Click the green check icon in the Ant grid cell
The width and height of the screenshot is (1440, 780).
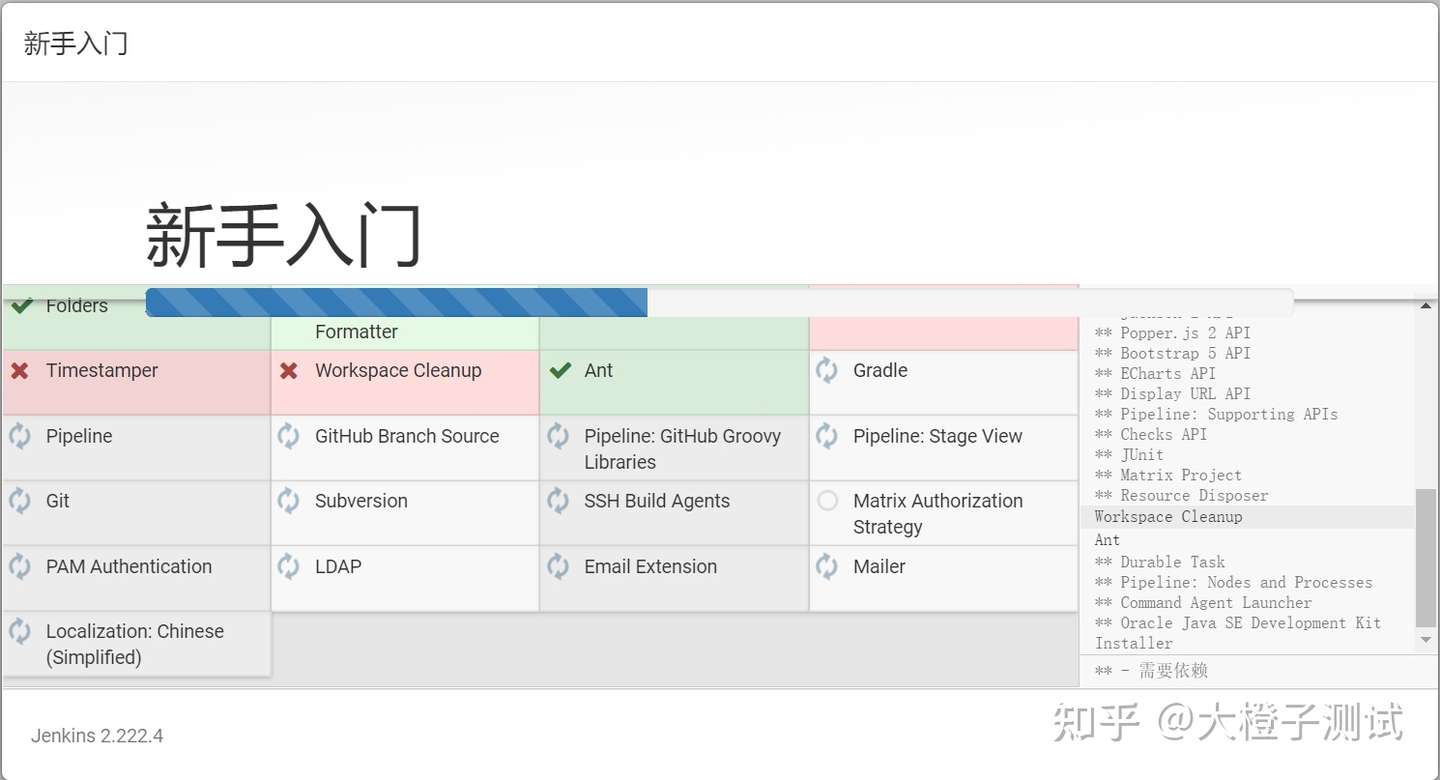click(560, 370)
